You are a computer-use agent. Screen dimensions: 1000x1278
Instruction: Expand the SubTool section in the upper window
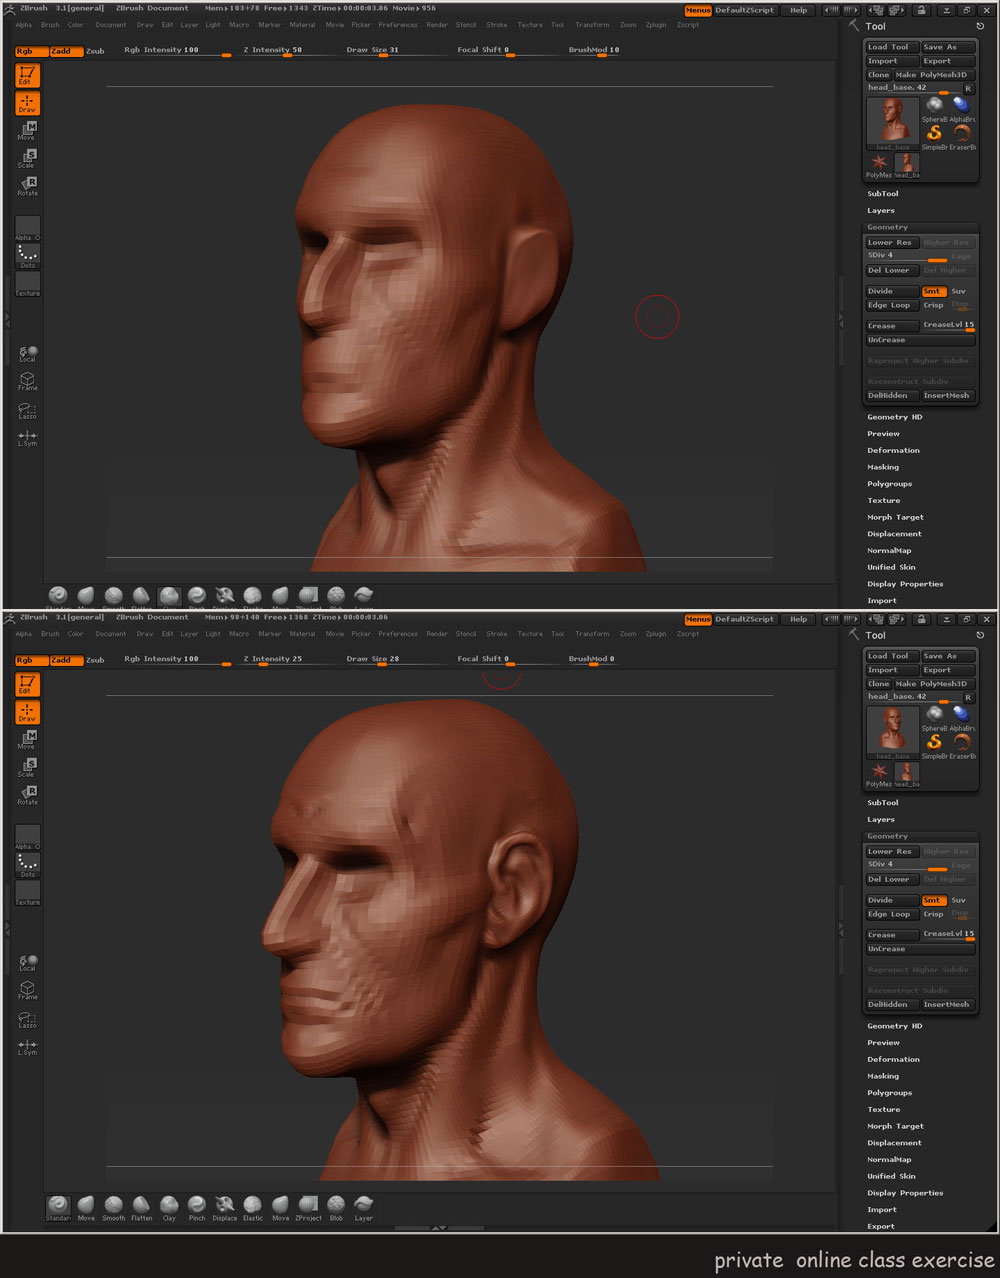(883, 194)
